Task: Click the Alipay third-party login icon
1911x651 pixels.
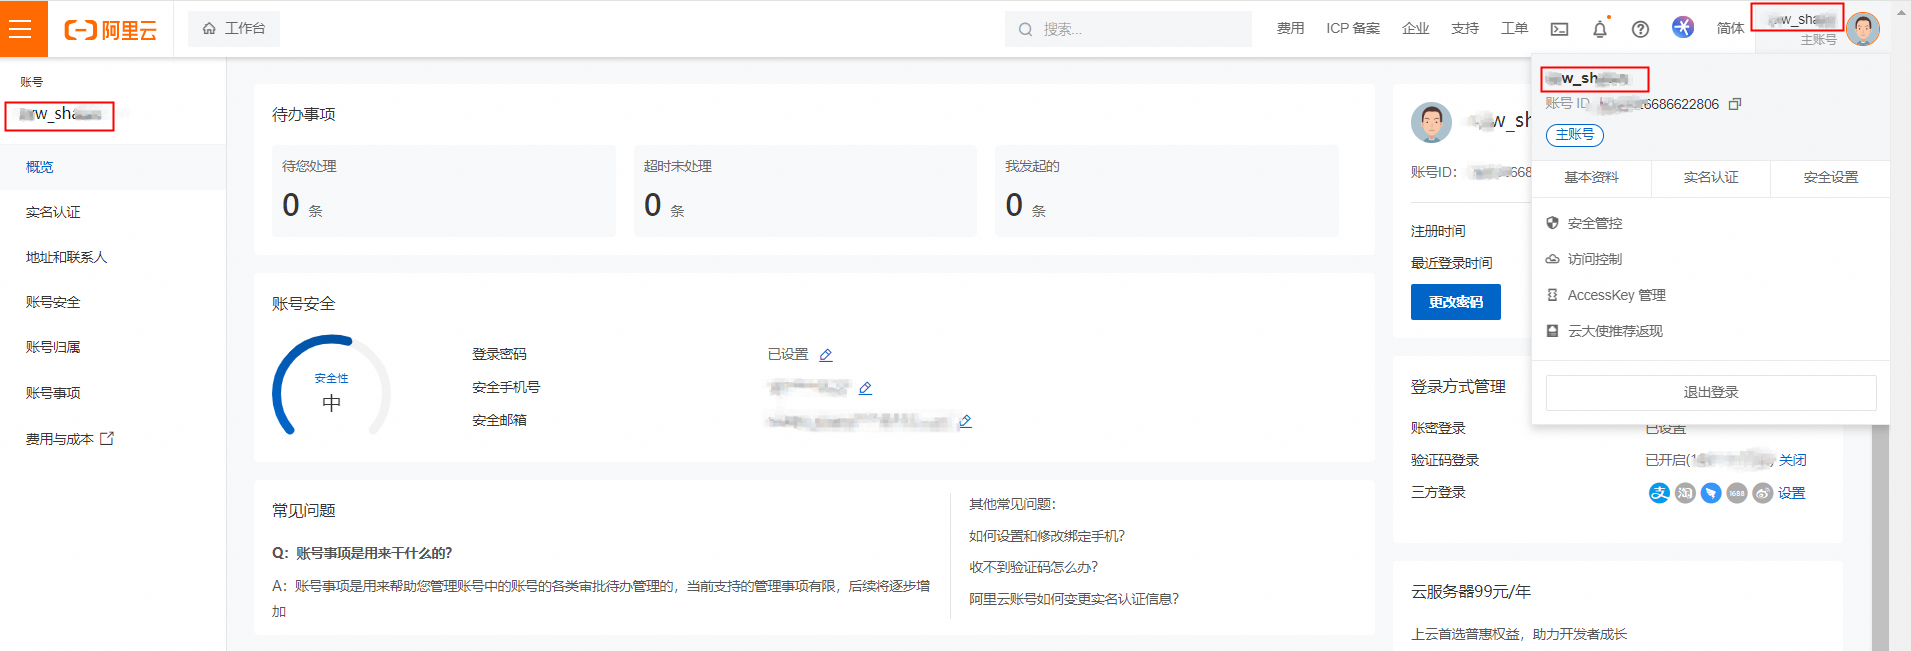Action: [1659, 493]
